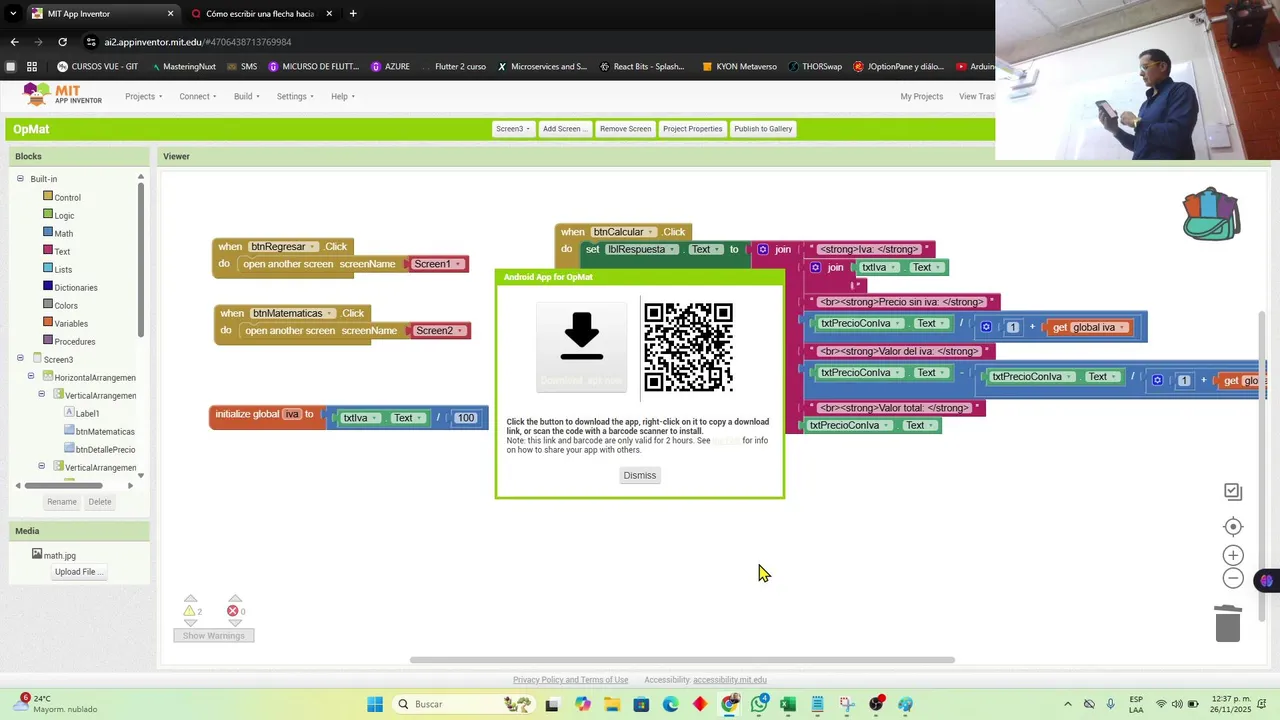Click the blue mutator gear on top join block
1280x720 pixels.
tap(763, 249)
